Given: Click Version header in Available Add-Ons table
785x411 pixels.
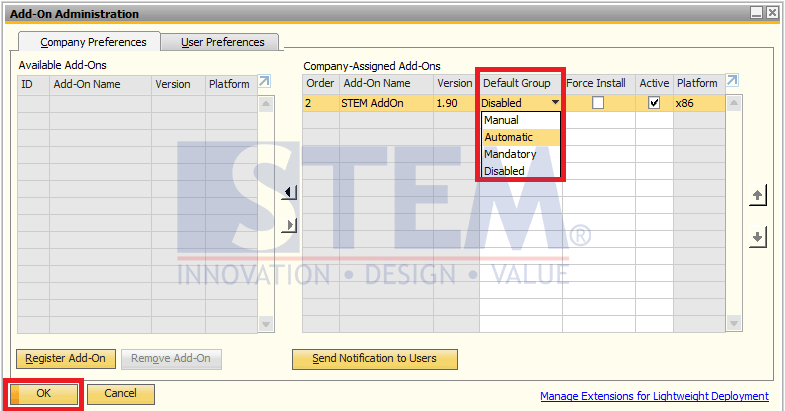Looking at the screenshot, I should pos(178,84).
